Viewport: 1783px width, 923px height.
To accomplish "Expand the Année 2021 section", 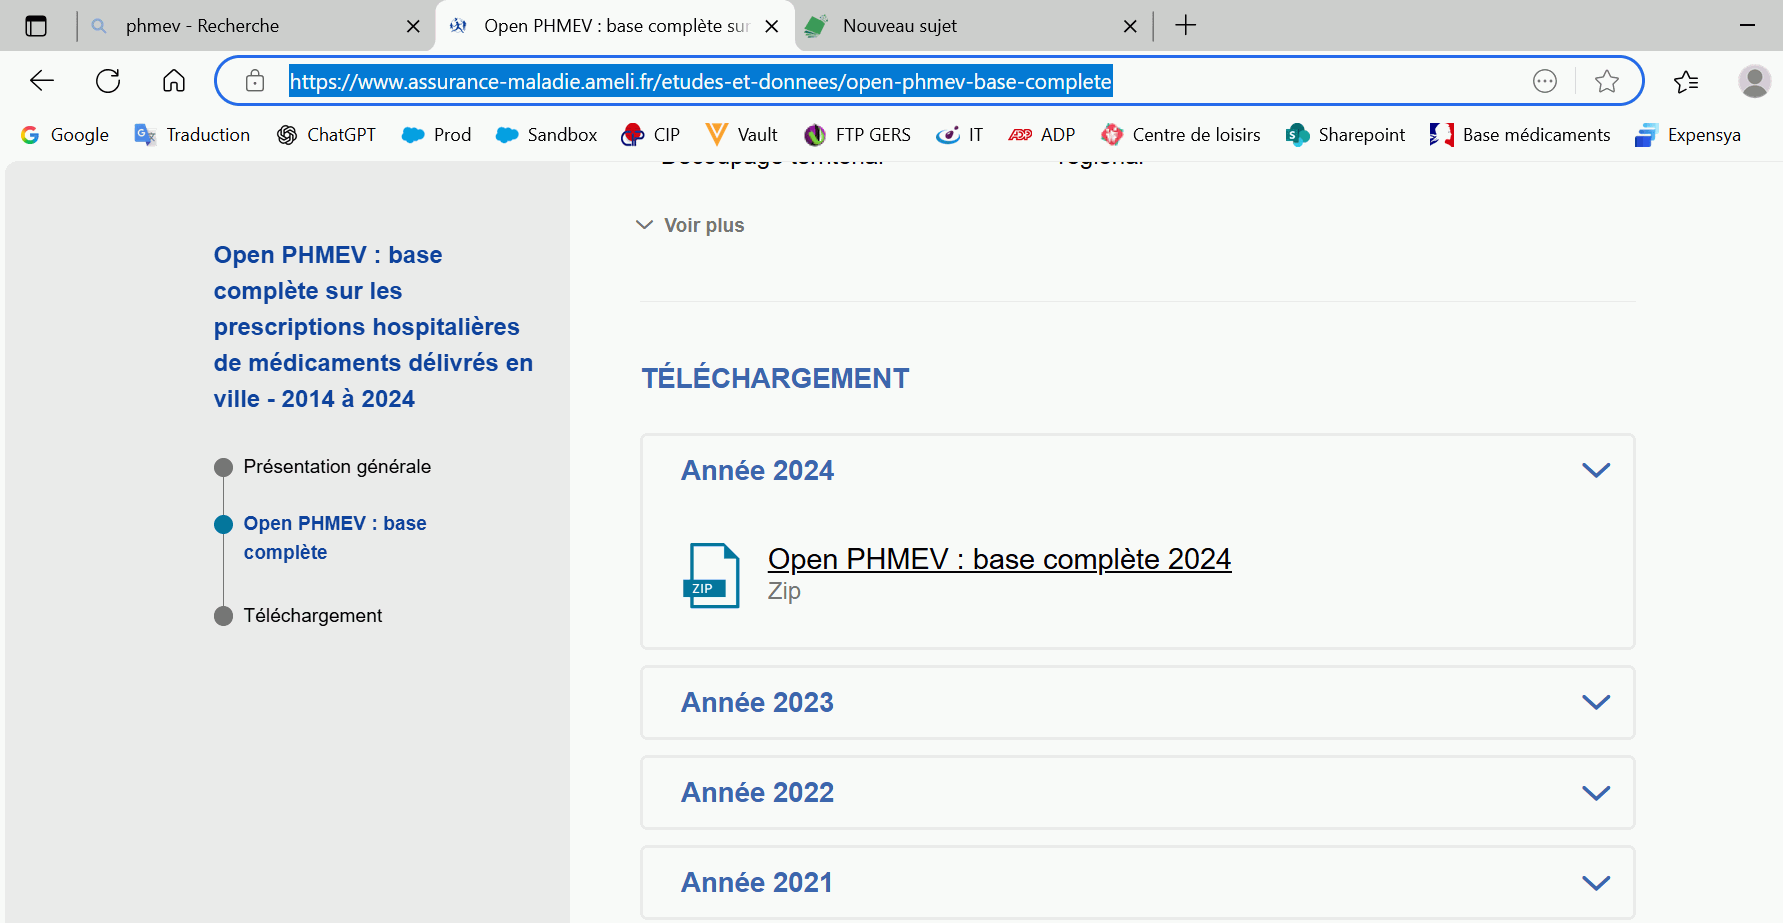I will [1595, 882].
